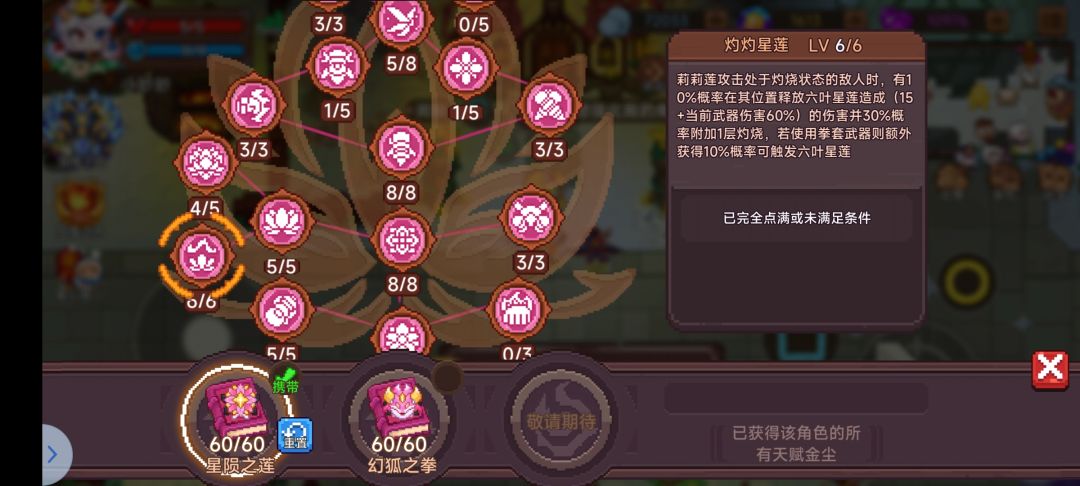Click the 已完全点满或未满足条件 button
Image resolution: width=1080 pixels, height=486 pixels.
click(x=796, y=218)
